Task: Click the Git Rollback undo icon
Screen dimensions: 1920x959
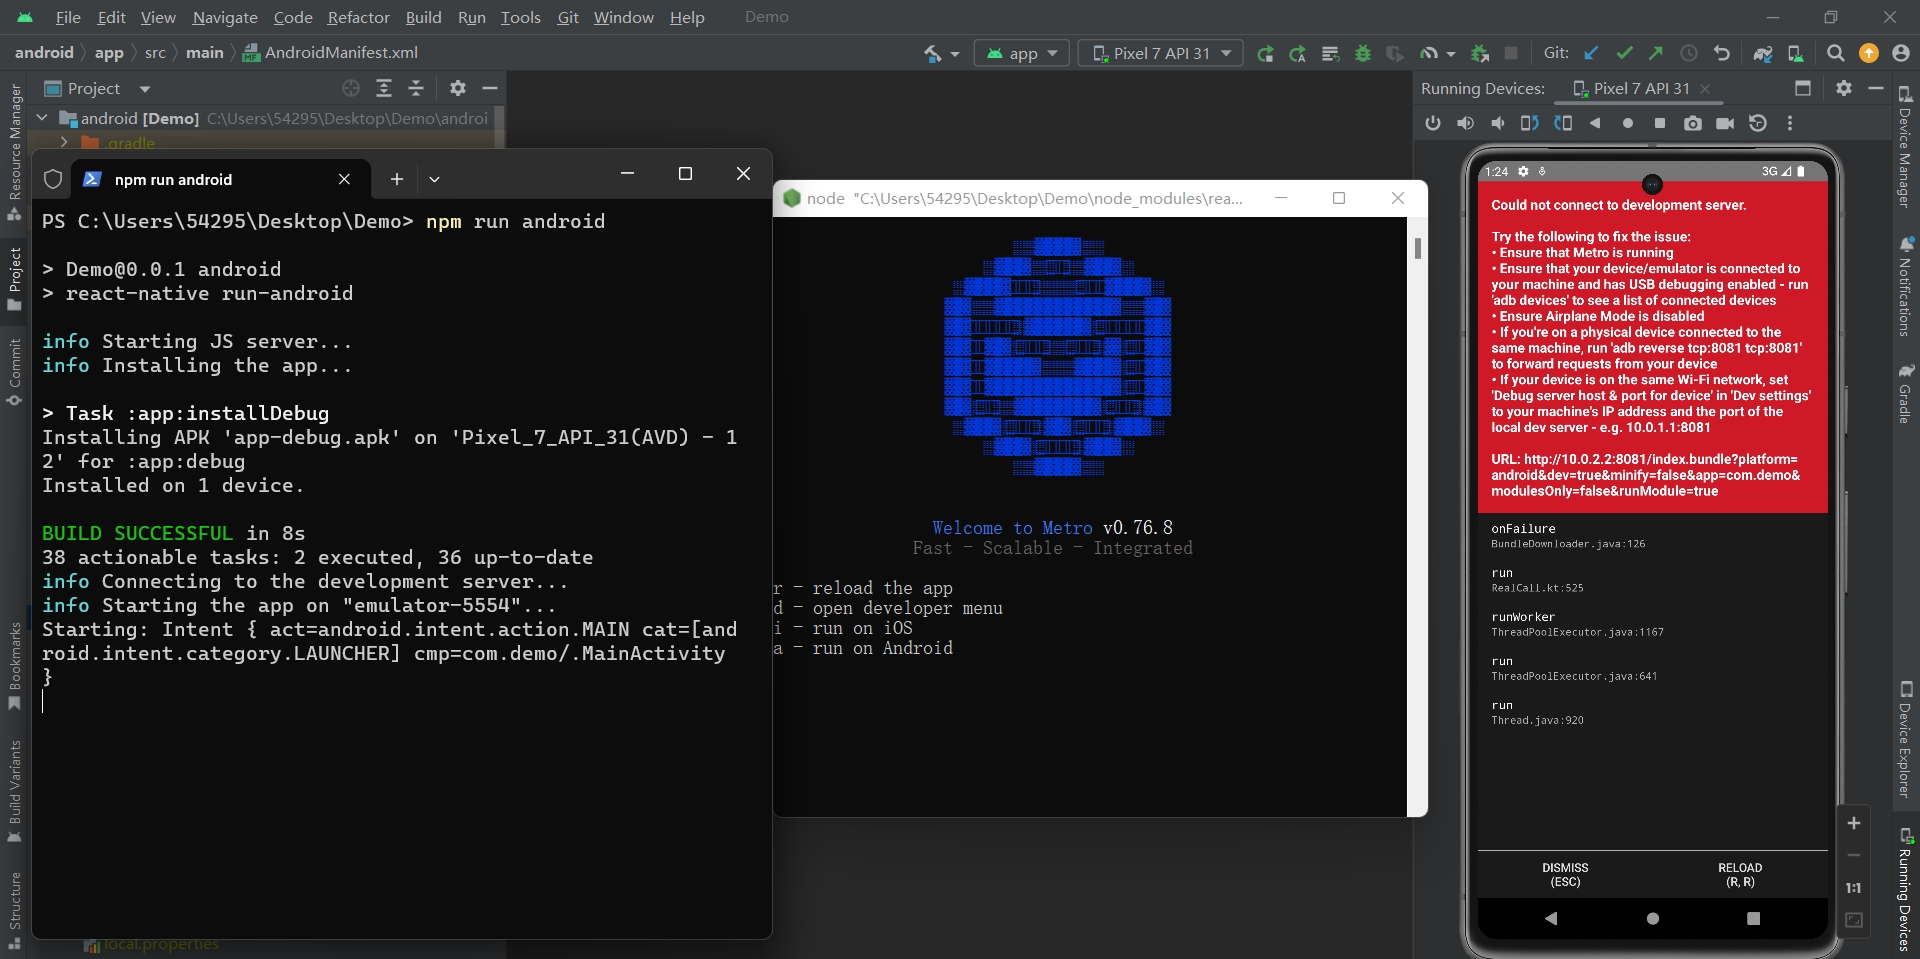Action: [1721, 53]
